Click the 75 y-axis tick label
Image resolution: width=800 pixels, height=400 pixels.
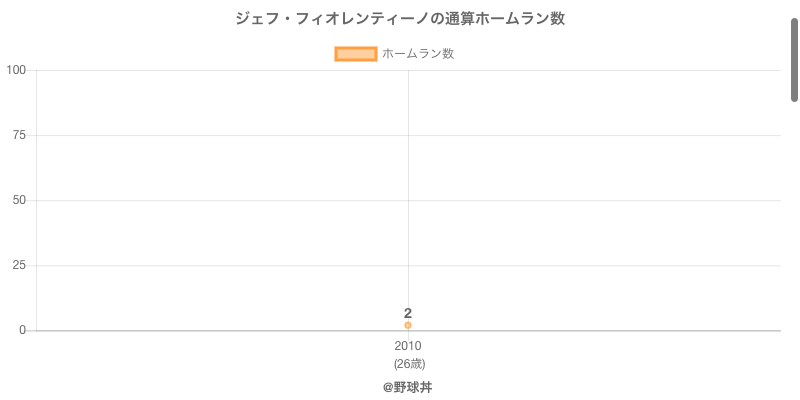(19, 135)
